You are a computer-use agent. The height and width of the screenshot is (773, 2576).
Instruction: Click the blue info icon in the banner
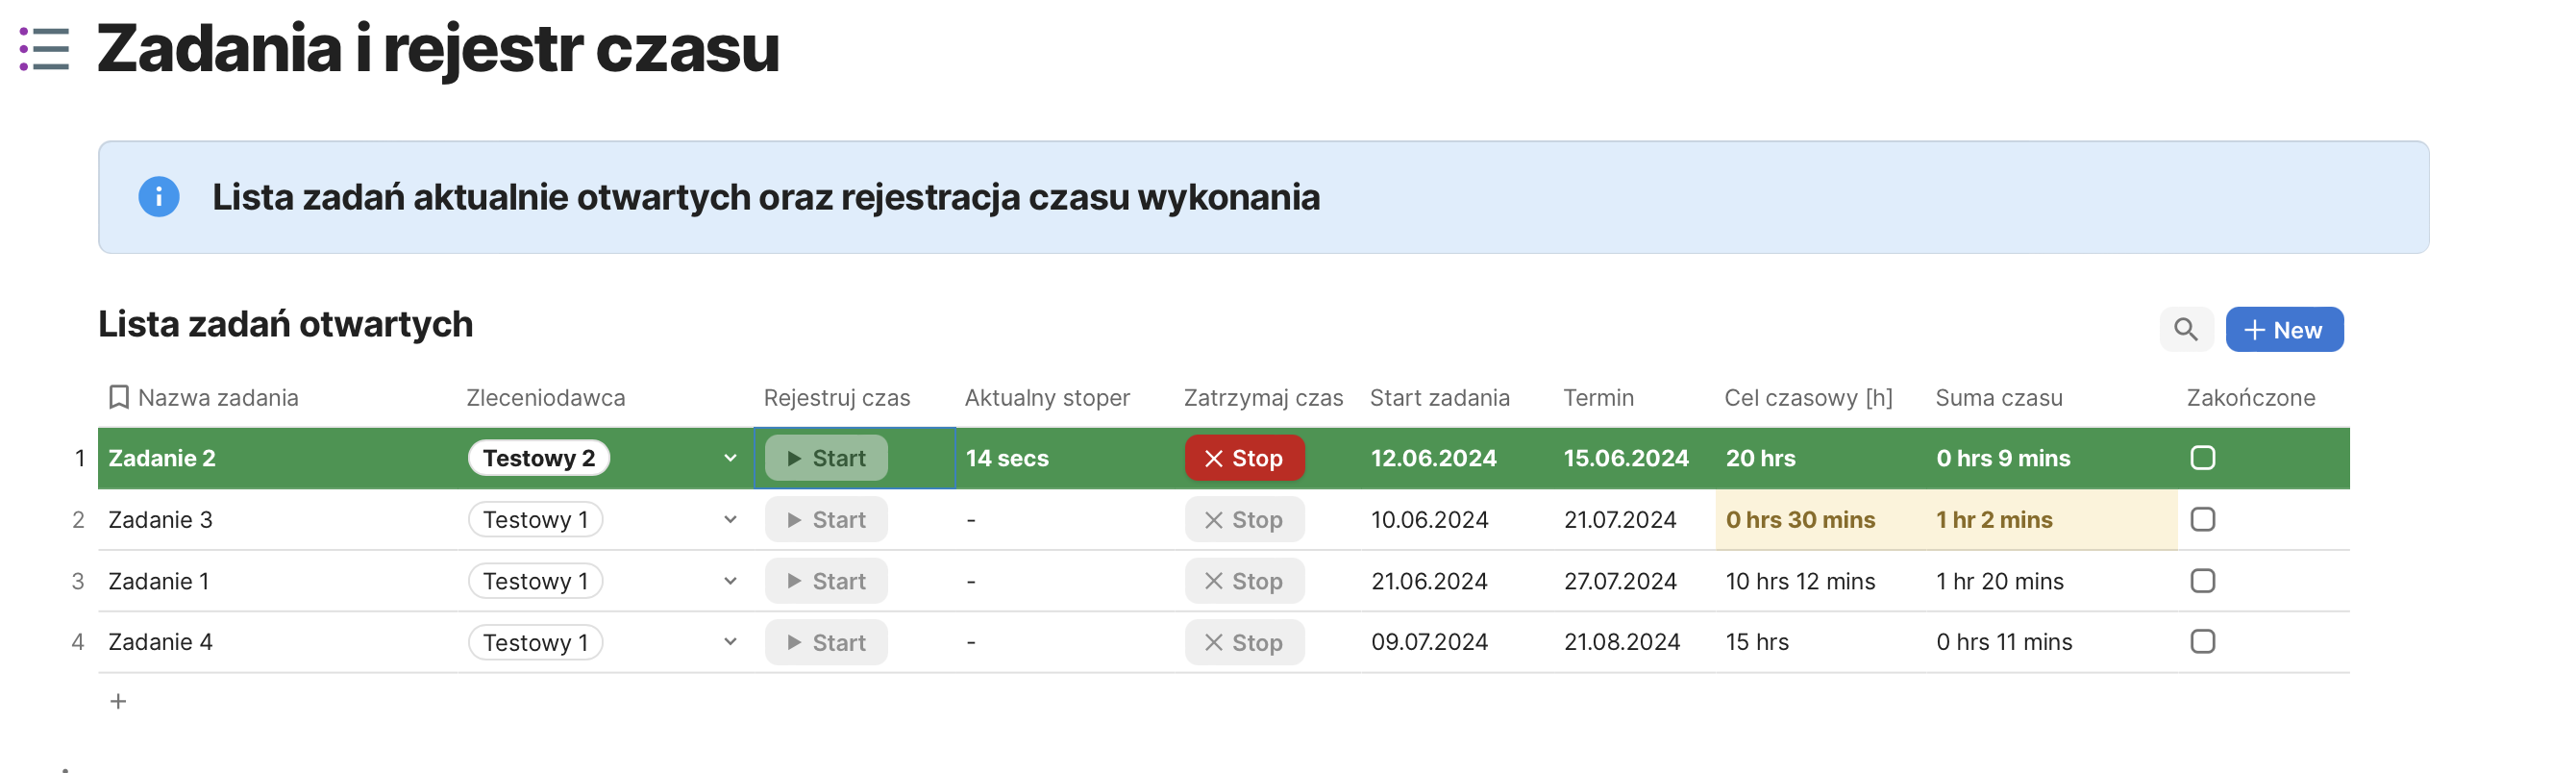(x=158, y=197)
